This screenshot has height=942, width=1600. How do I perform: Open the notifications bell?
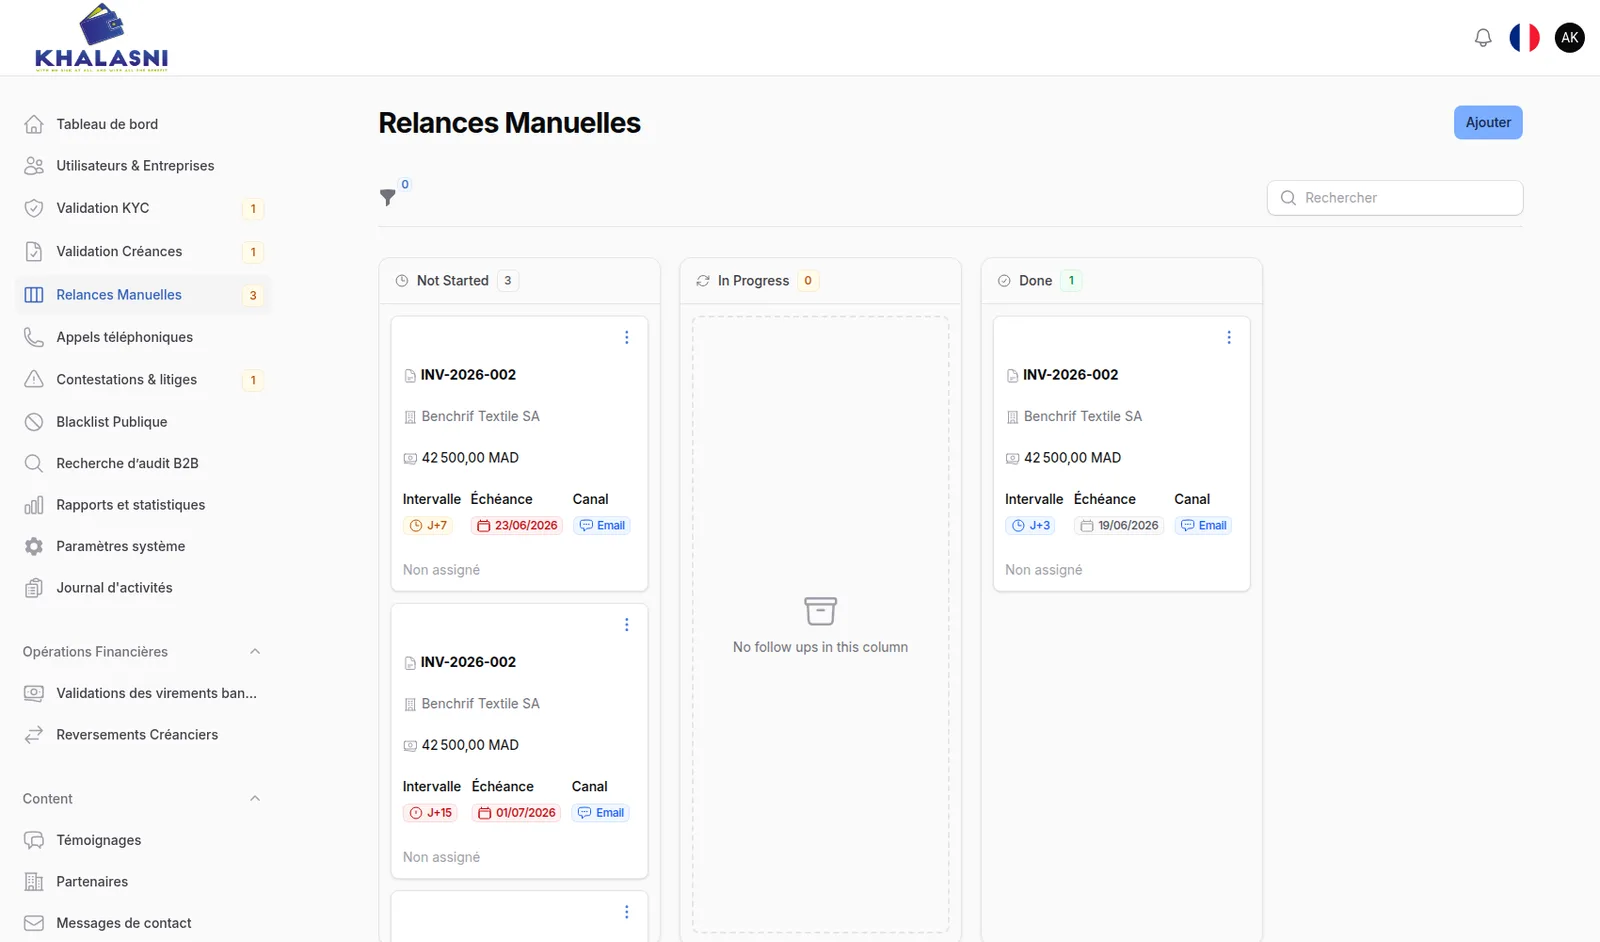pyautogui.click(x=1483, y=38)
